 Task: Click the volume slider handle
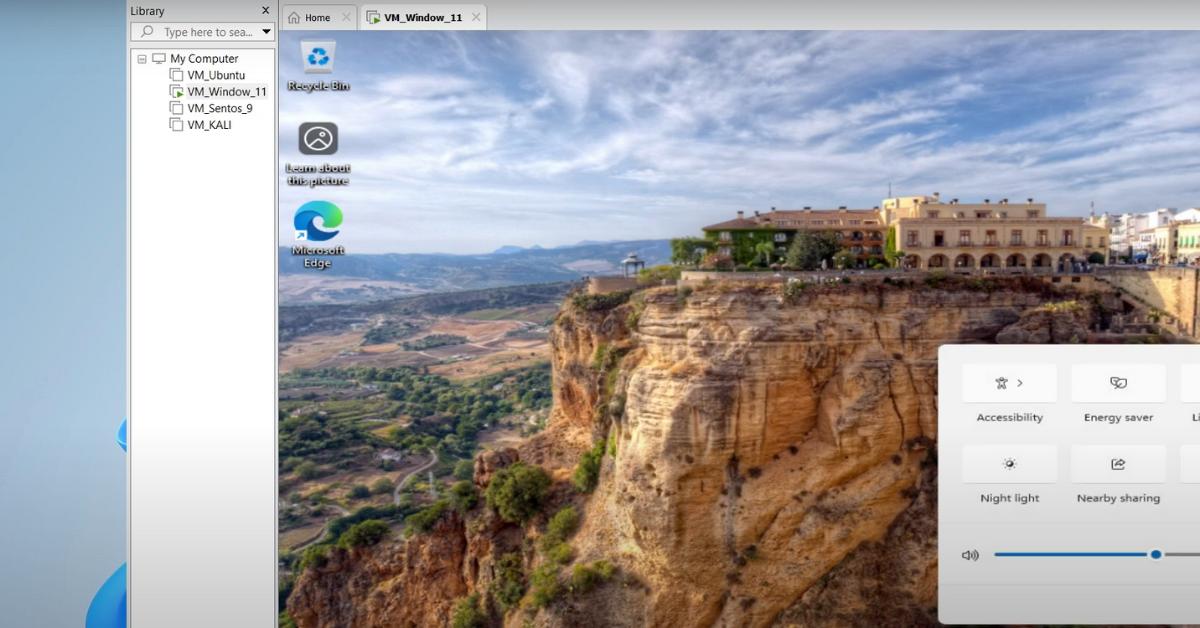[x=1156, y=554]
